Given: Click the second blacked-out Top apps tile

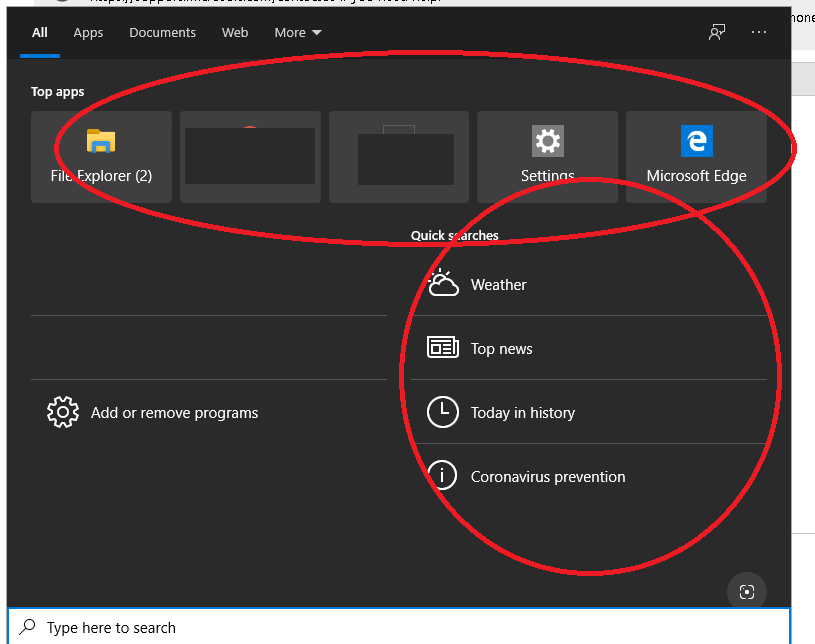Looking at the screenshot, I should [250, 157].
